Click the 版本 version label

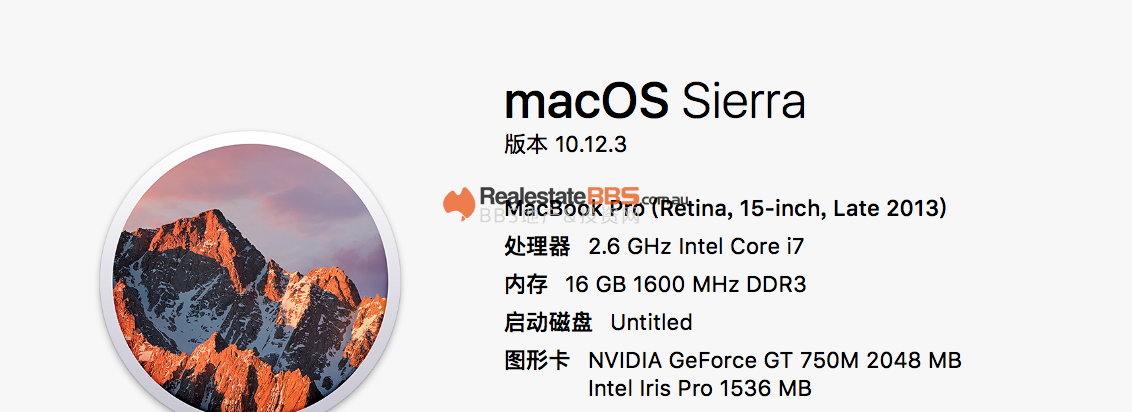526,144
